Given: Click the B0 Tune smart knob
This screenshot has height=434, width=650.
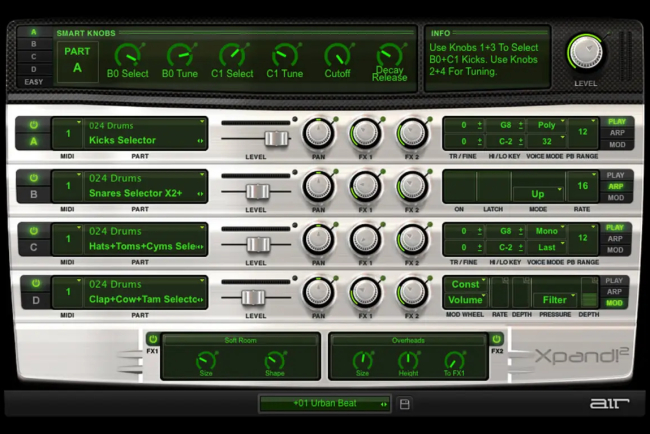Looking at the screenshot, I should [180, 56].
